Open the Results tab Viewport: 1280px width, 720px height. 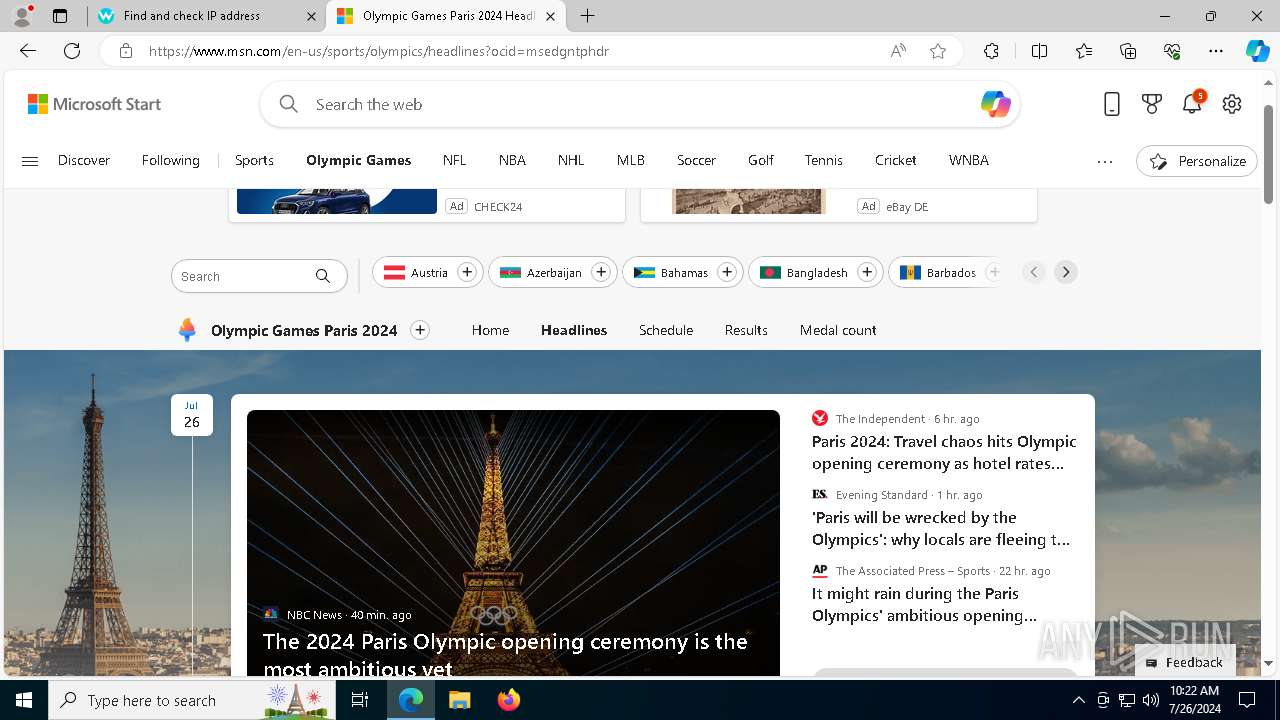(746, 330)
